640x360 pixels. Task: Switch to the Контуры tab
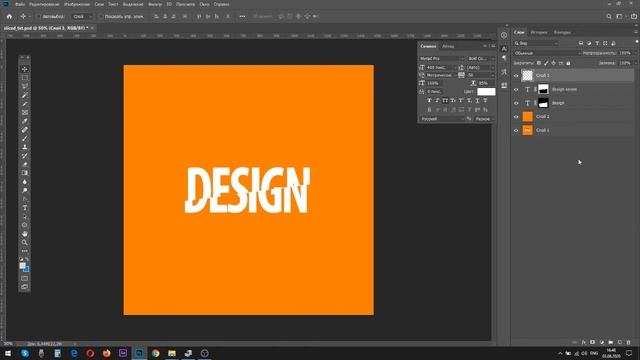coord(562,32)
